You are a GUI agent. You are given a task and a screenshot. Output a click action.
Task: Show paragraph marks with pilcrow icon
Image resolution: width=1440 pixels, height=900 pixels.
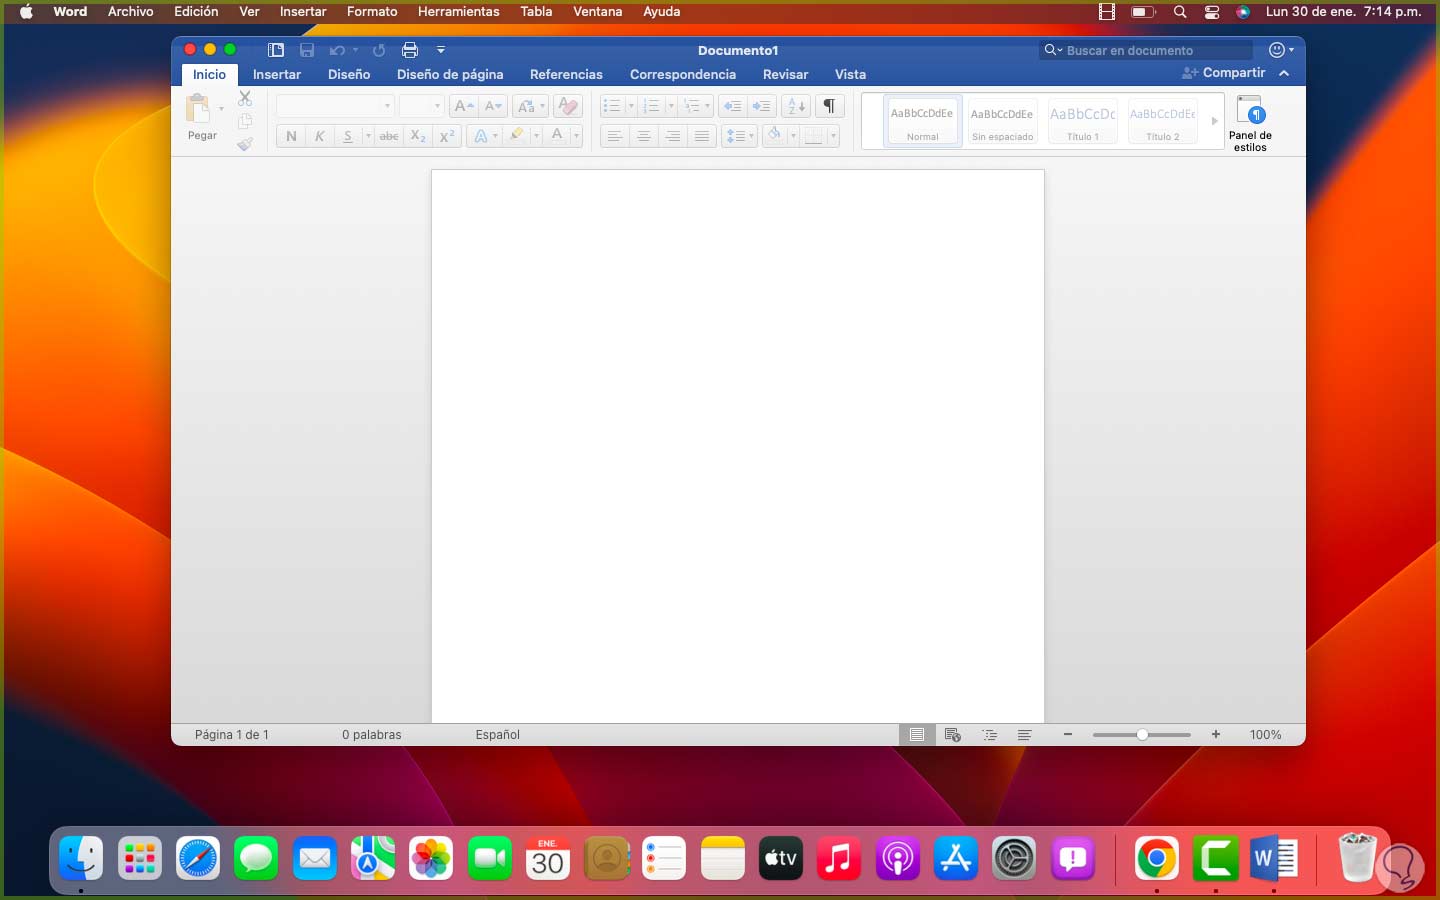point(829,106)
